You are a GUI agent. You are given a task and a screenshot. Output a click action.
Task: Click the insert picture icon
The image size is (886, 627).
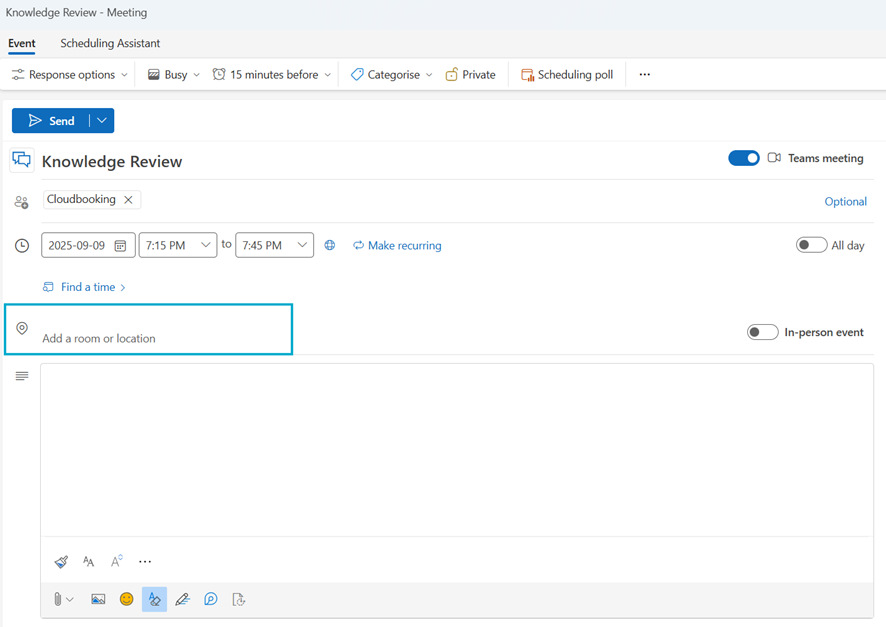[x=98, y=599]
